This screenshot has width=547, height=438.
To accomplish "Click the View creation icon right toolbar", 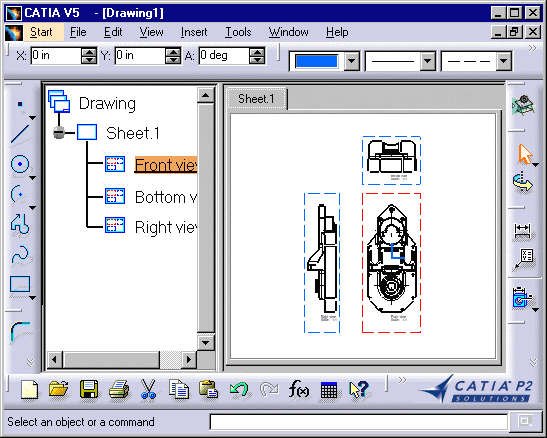I will pos(521,297).
